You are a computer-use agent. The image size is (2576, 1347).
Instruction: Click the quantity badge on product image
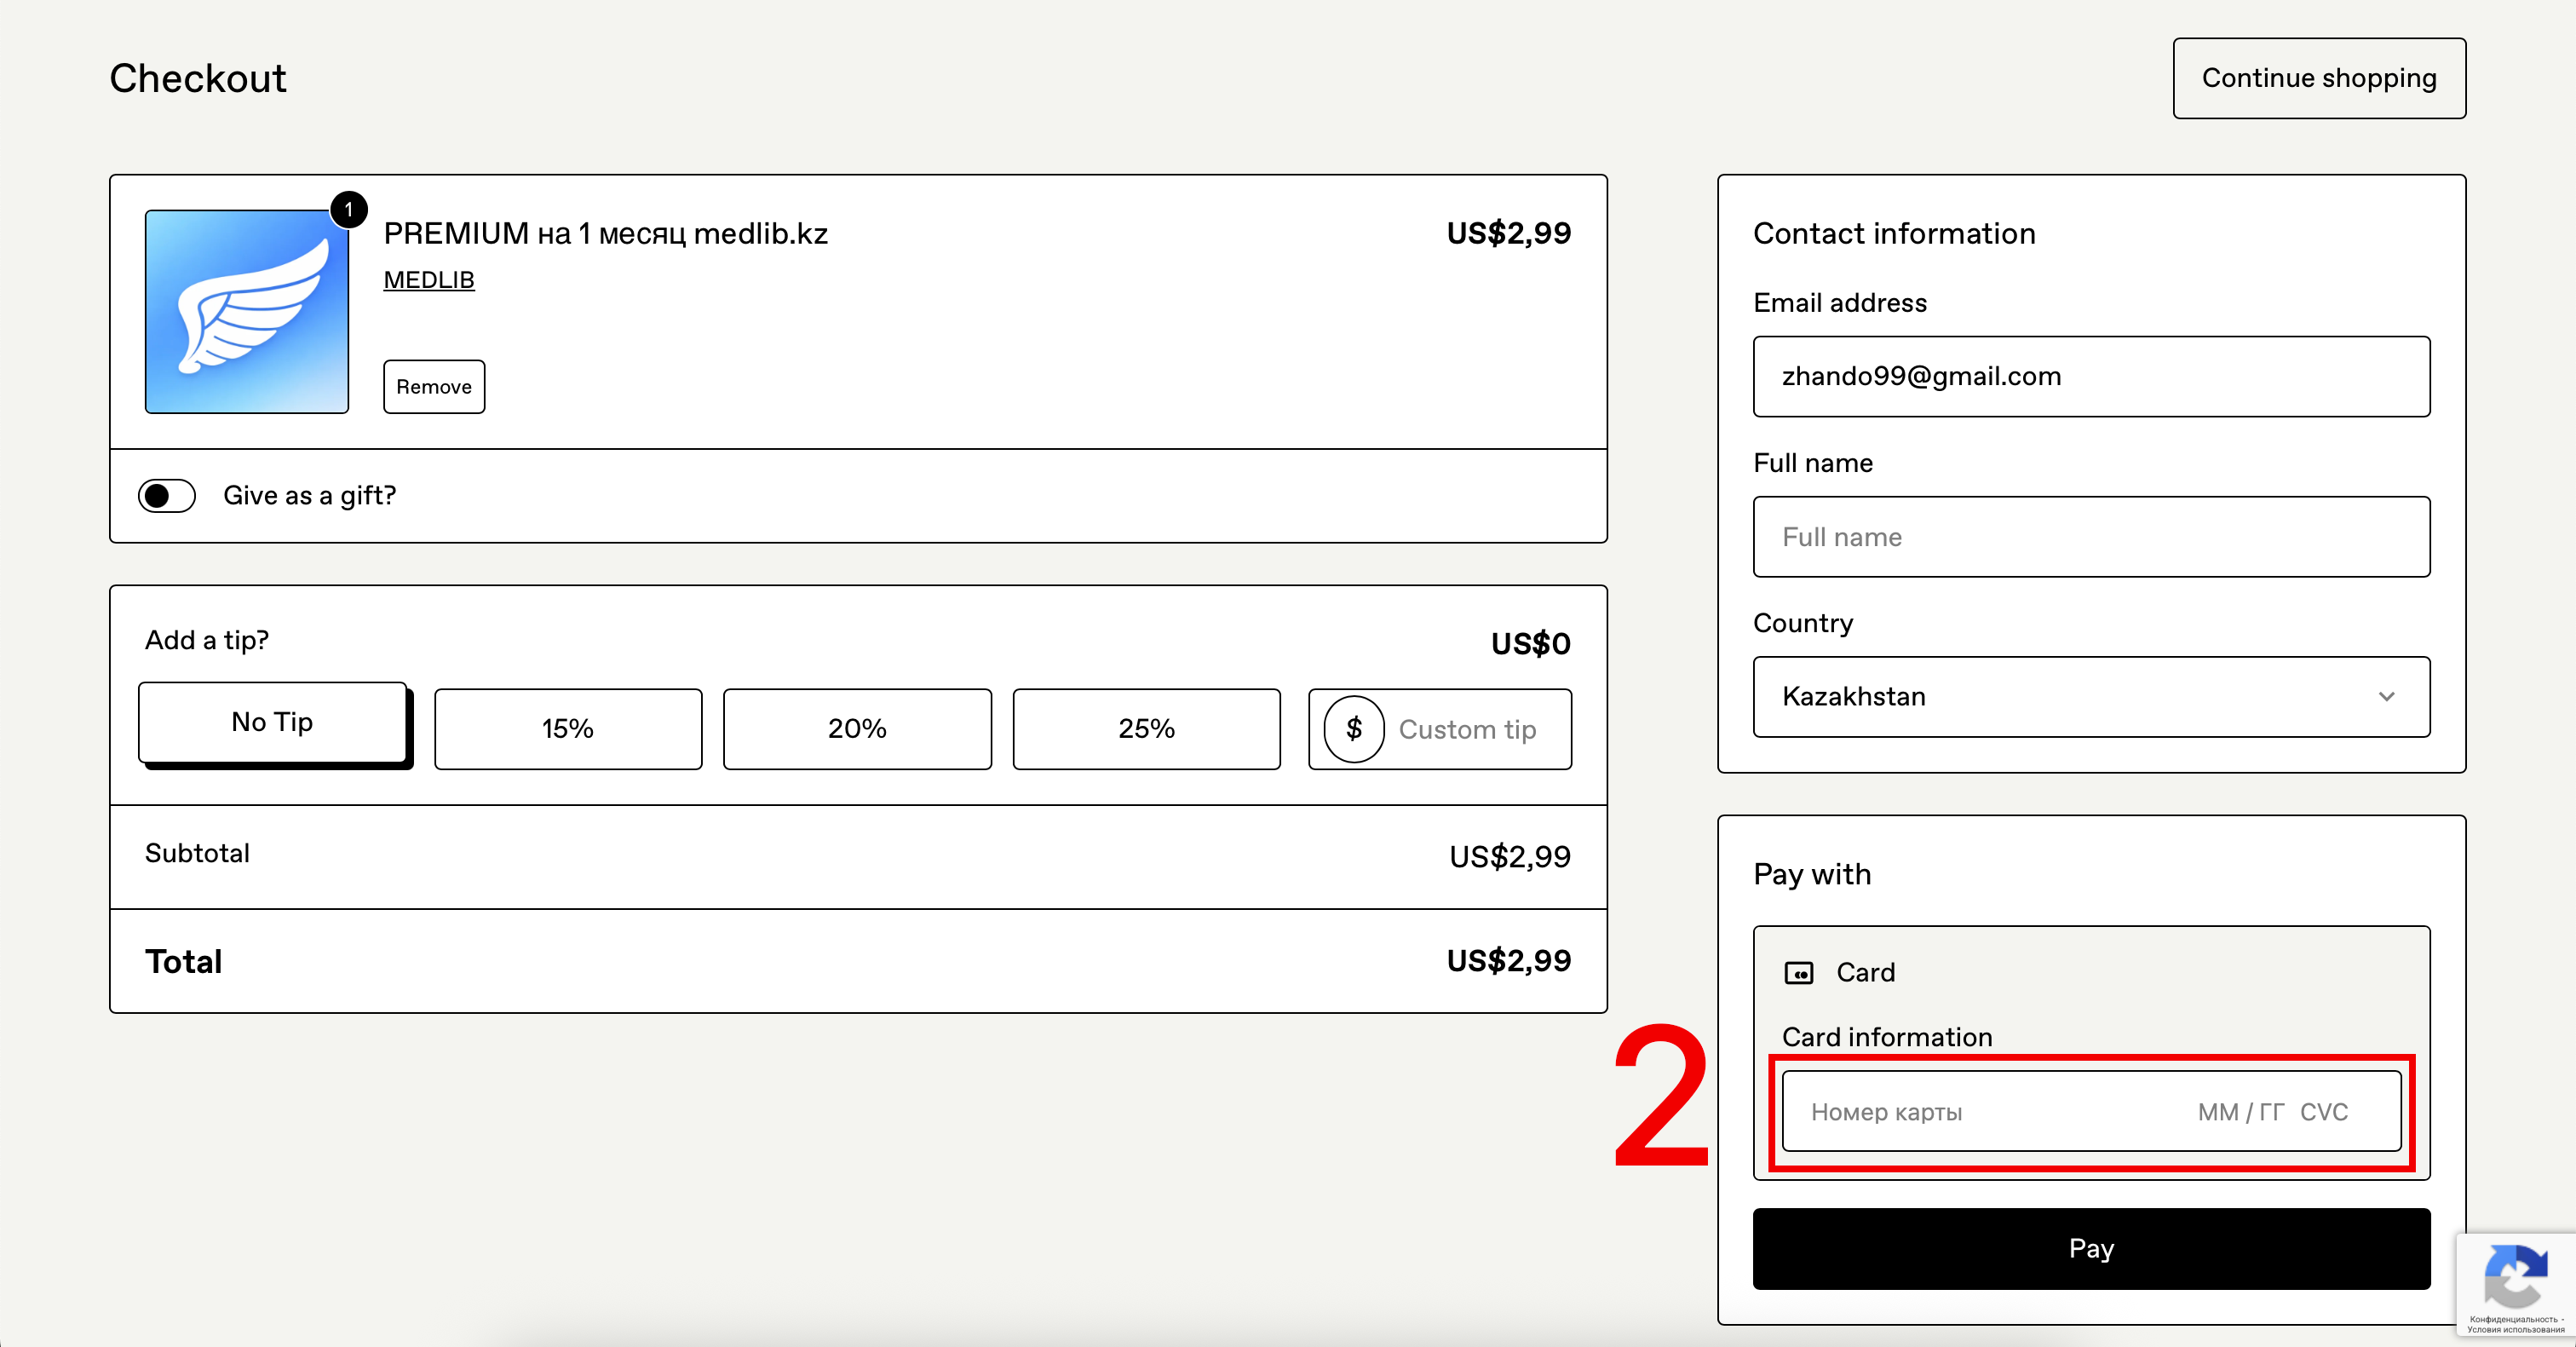click(348, 210)
